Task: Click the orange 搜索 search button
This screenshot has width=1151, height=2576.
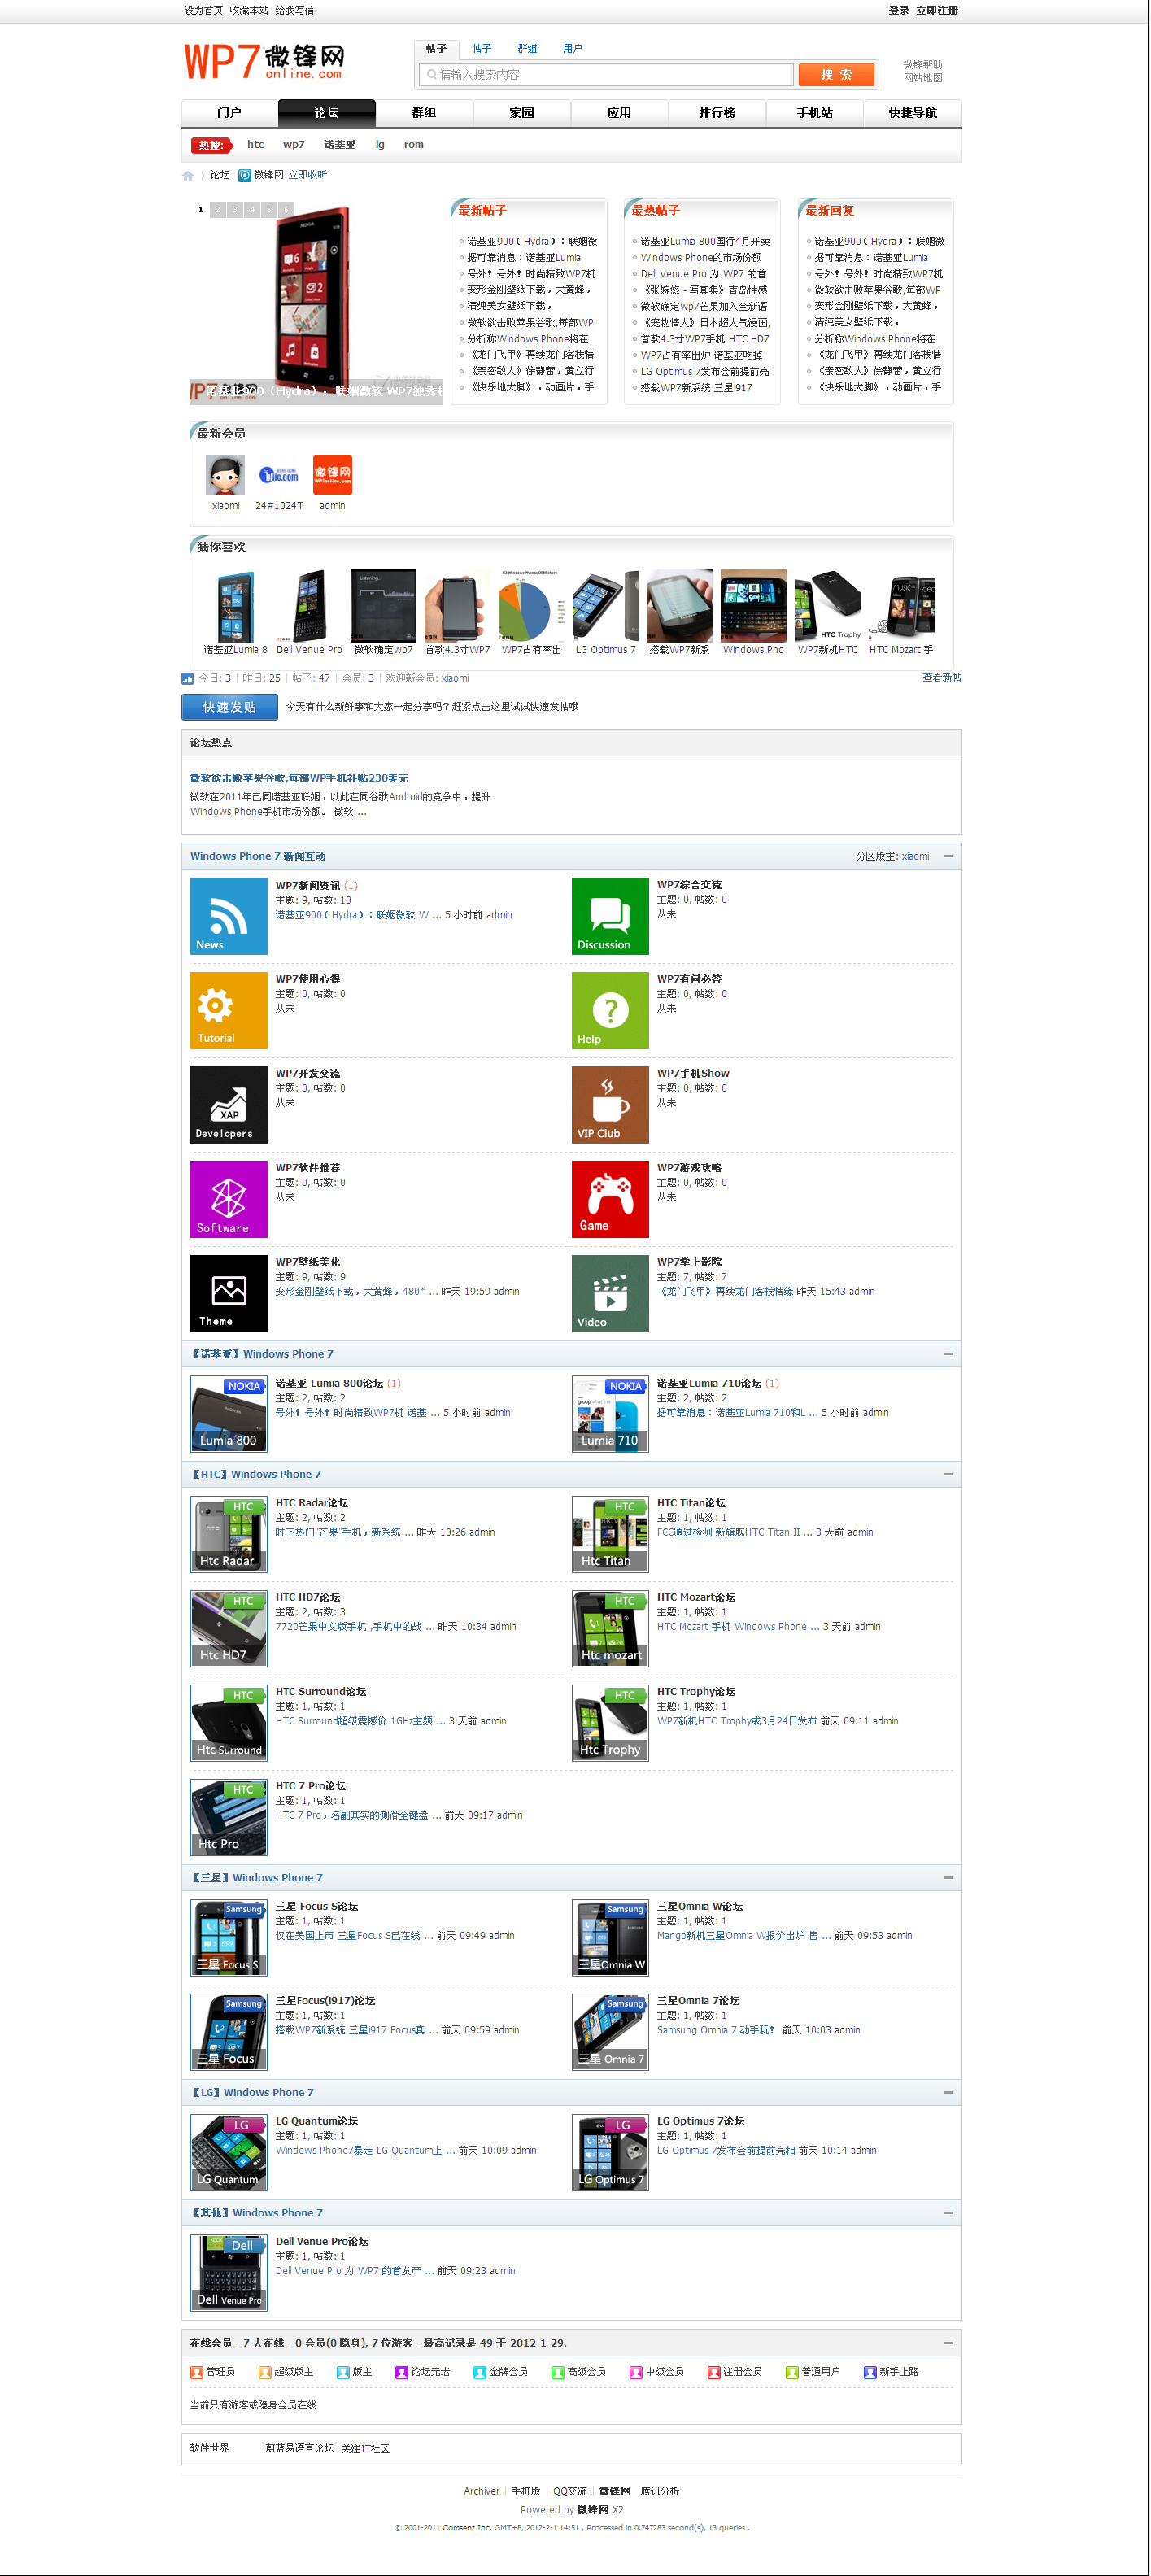Action: (836, 75)
